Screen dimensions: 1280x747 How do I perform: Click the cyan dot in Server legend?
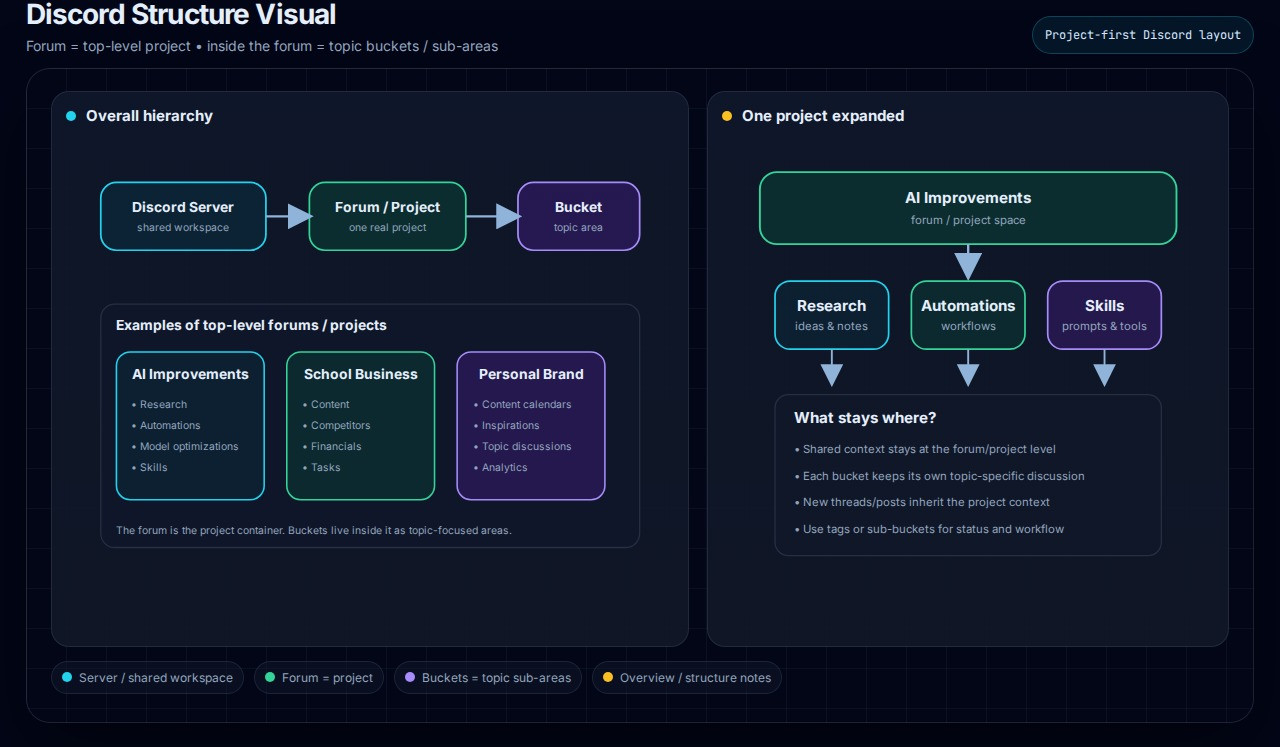[67, 677]
